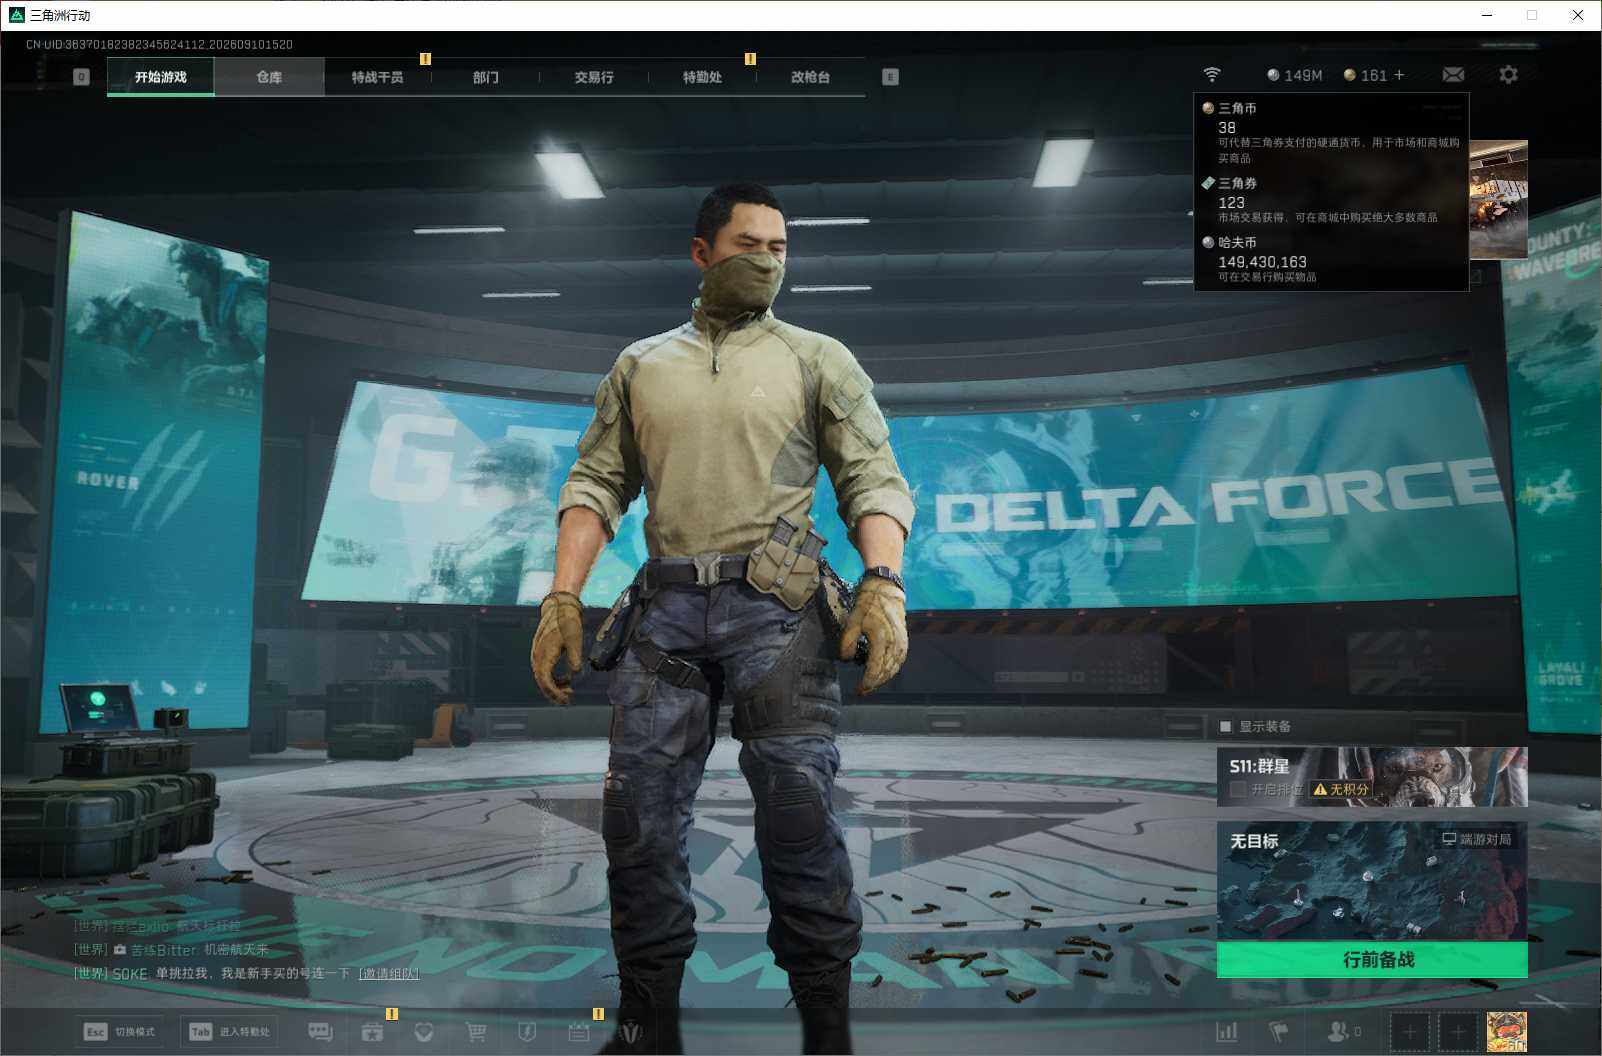The height and width of the screenshot is (1056, 1602).
Task: Open the mail inbox icon
Action: coord(1453,75)
